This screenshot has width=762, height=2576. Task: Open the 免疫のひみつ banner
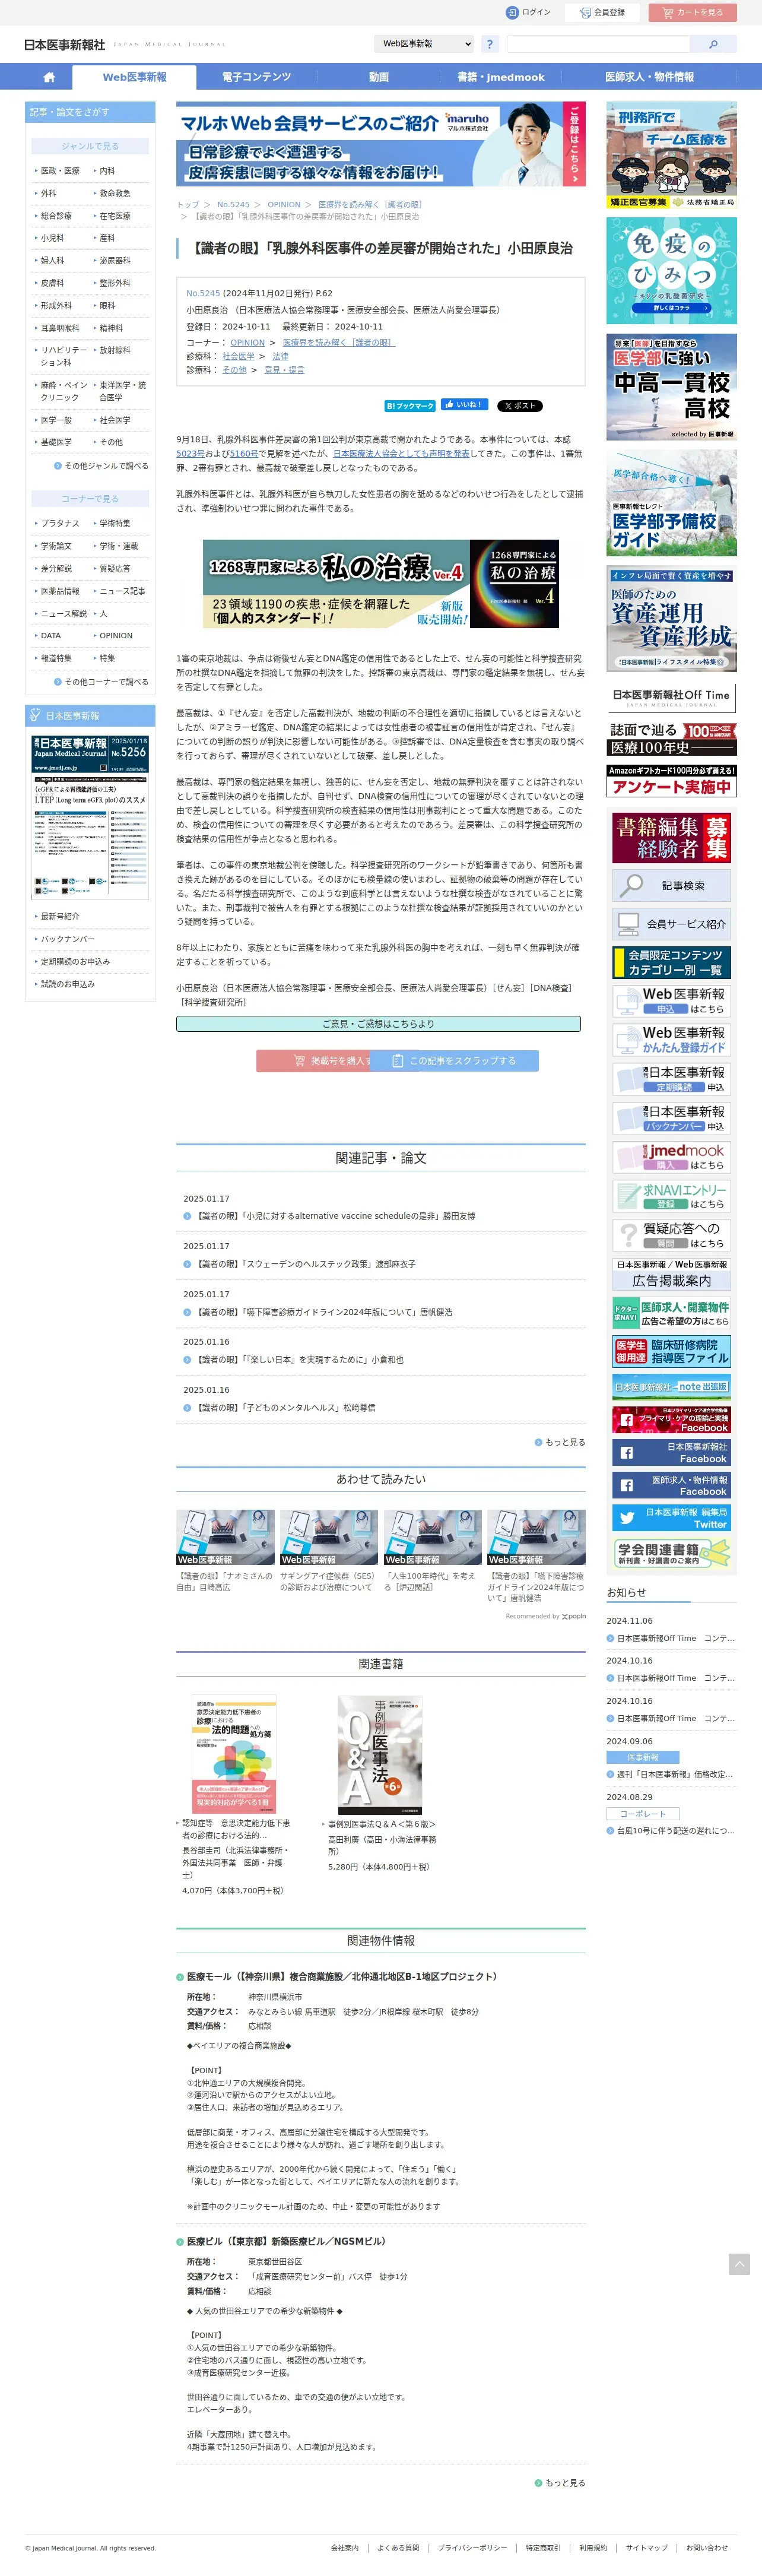point(671,270)
